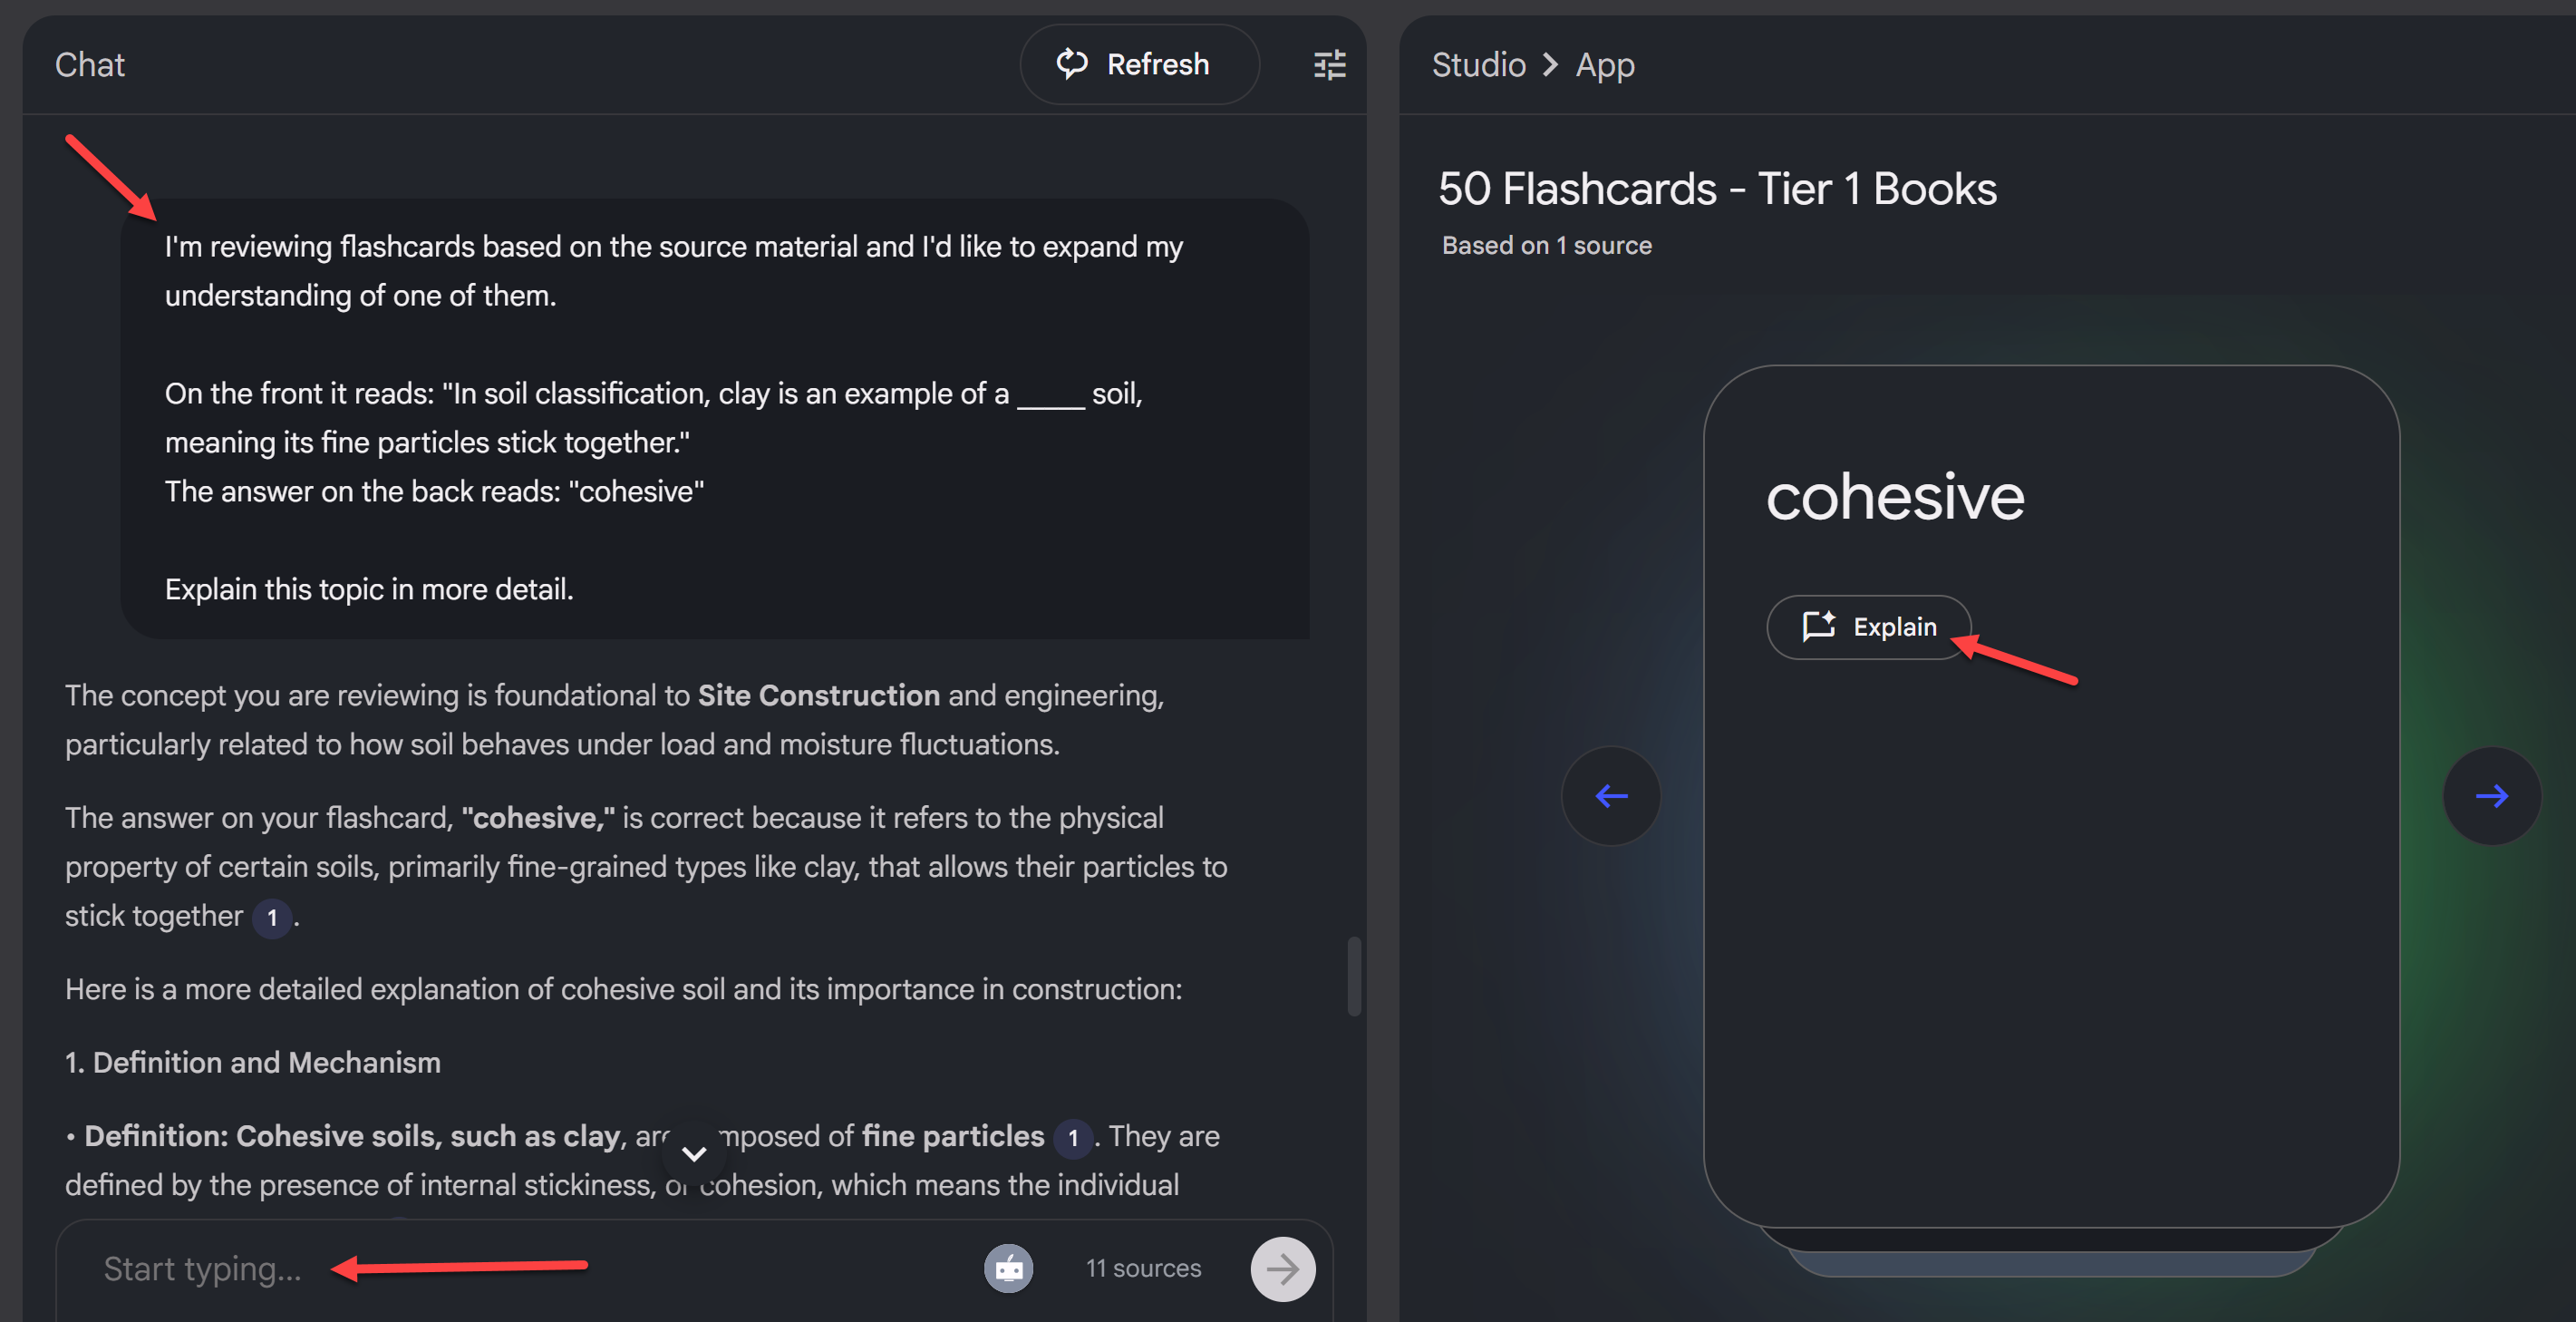This screenshot has width=2576, height=1322.
Task: Click the Studio breadcrumb
Action: [x=1478, y=65]
